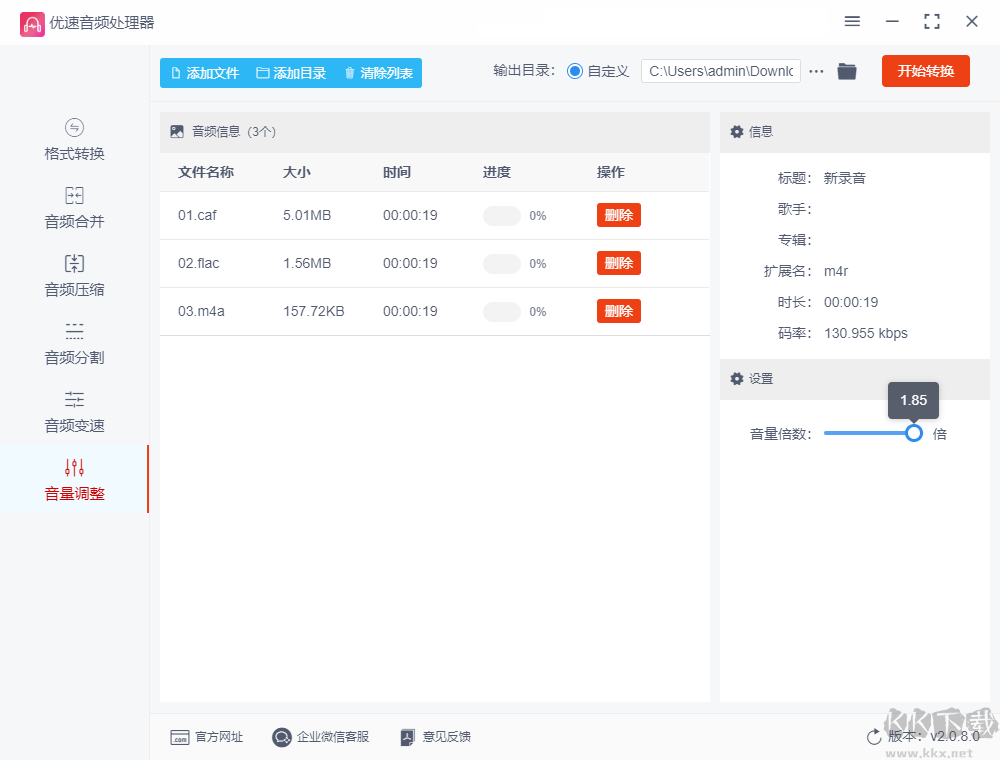The image size is (1000, 760).
Task: Click the 开始转换 start conversion button
Action: pyautogui.click(x=925, y=71)
